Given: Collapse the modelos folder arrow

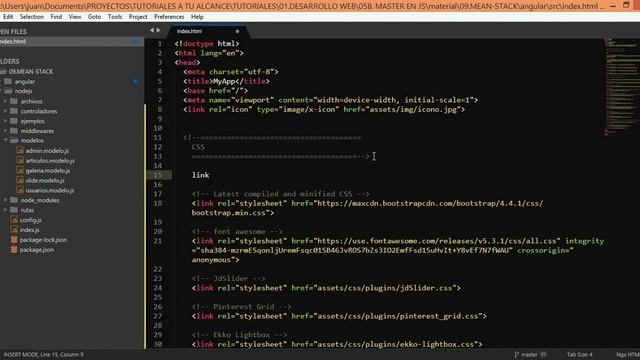Looking at the screenshot, I should point(5,140).
